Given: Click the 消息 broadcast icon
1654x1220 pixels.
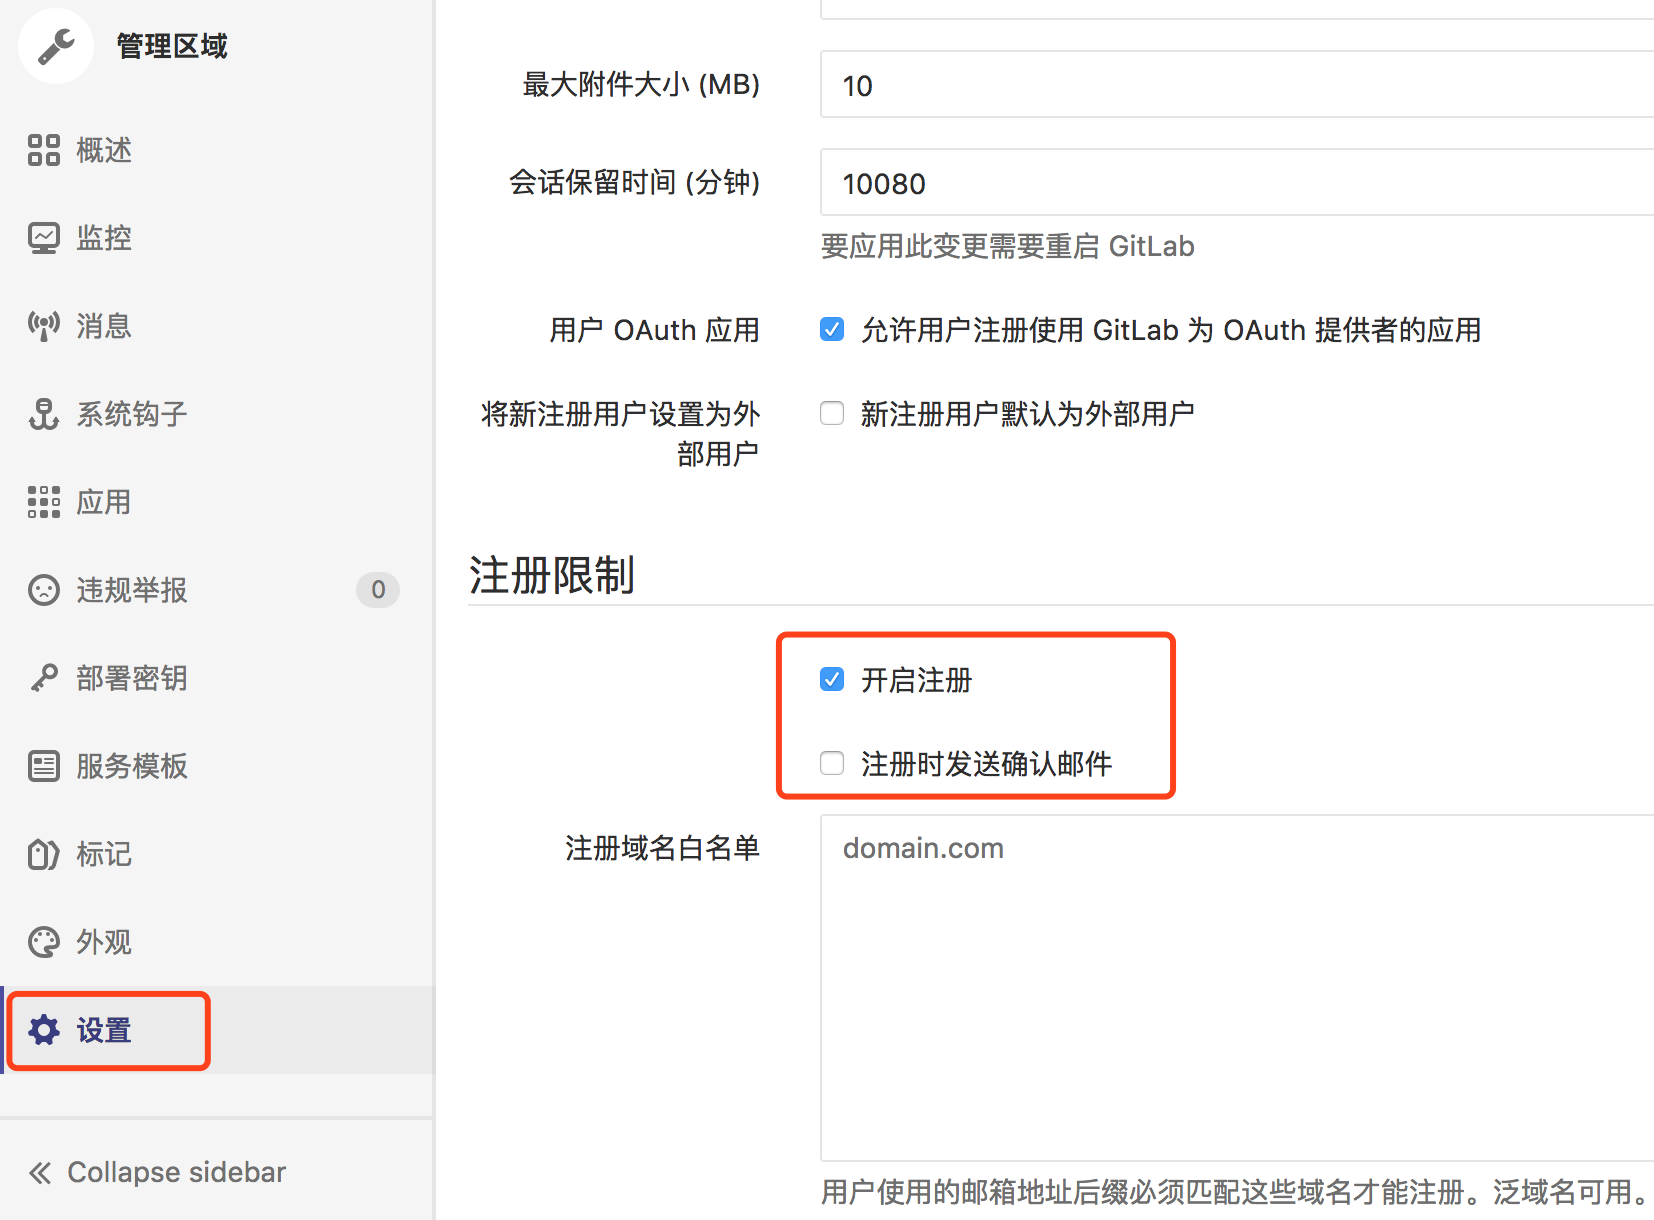Looking at the screenshot, I should (44, 326).
